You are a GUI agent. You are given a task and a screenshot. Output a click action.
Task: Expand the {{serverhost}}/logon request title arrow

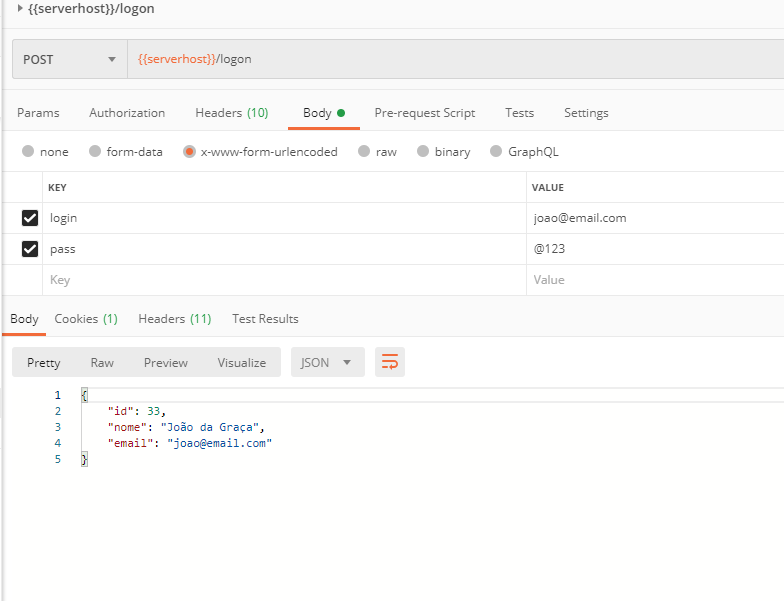tap(20, 8)
